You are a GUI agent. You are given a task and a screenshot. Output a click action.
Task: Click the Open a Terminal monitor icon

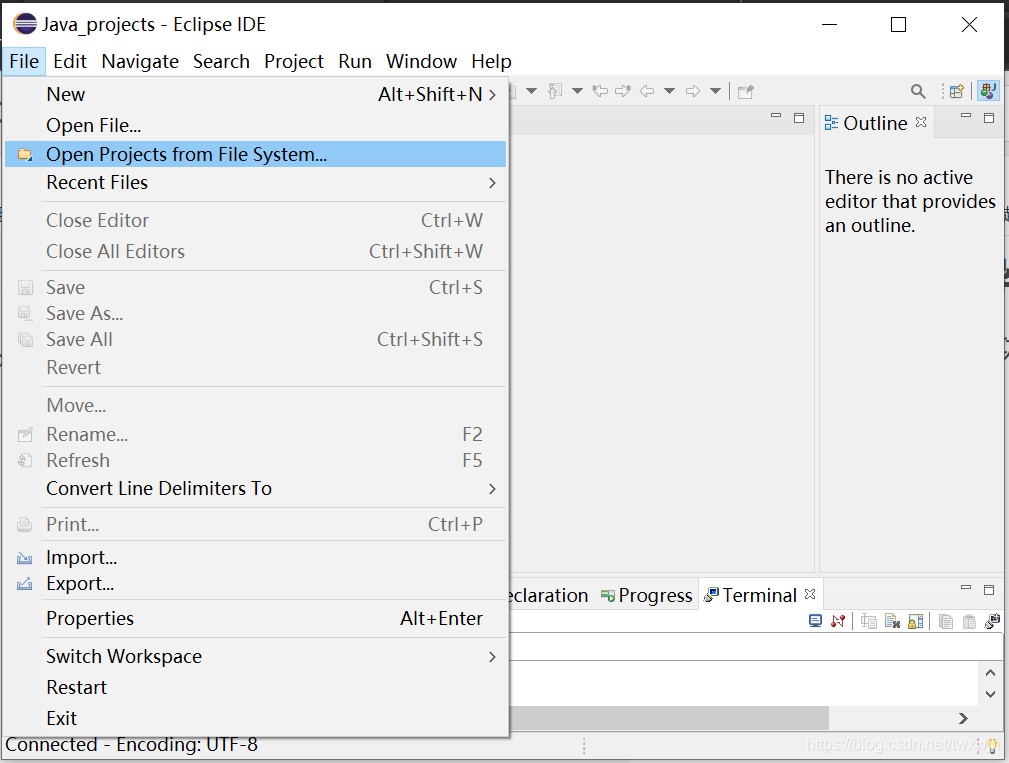tap(815, 621)
